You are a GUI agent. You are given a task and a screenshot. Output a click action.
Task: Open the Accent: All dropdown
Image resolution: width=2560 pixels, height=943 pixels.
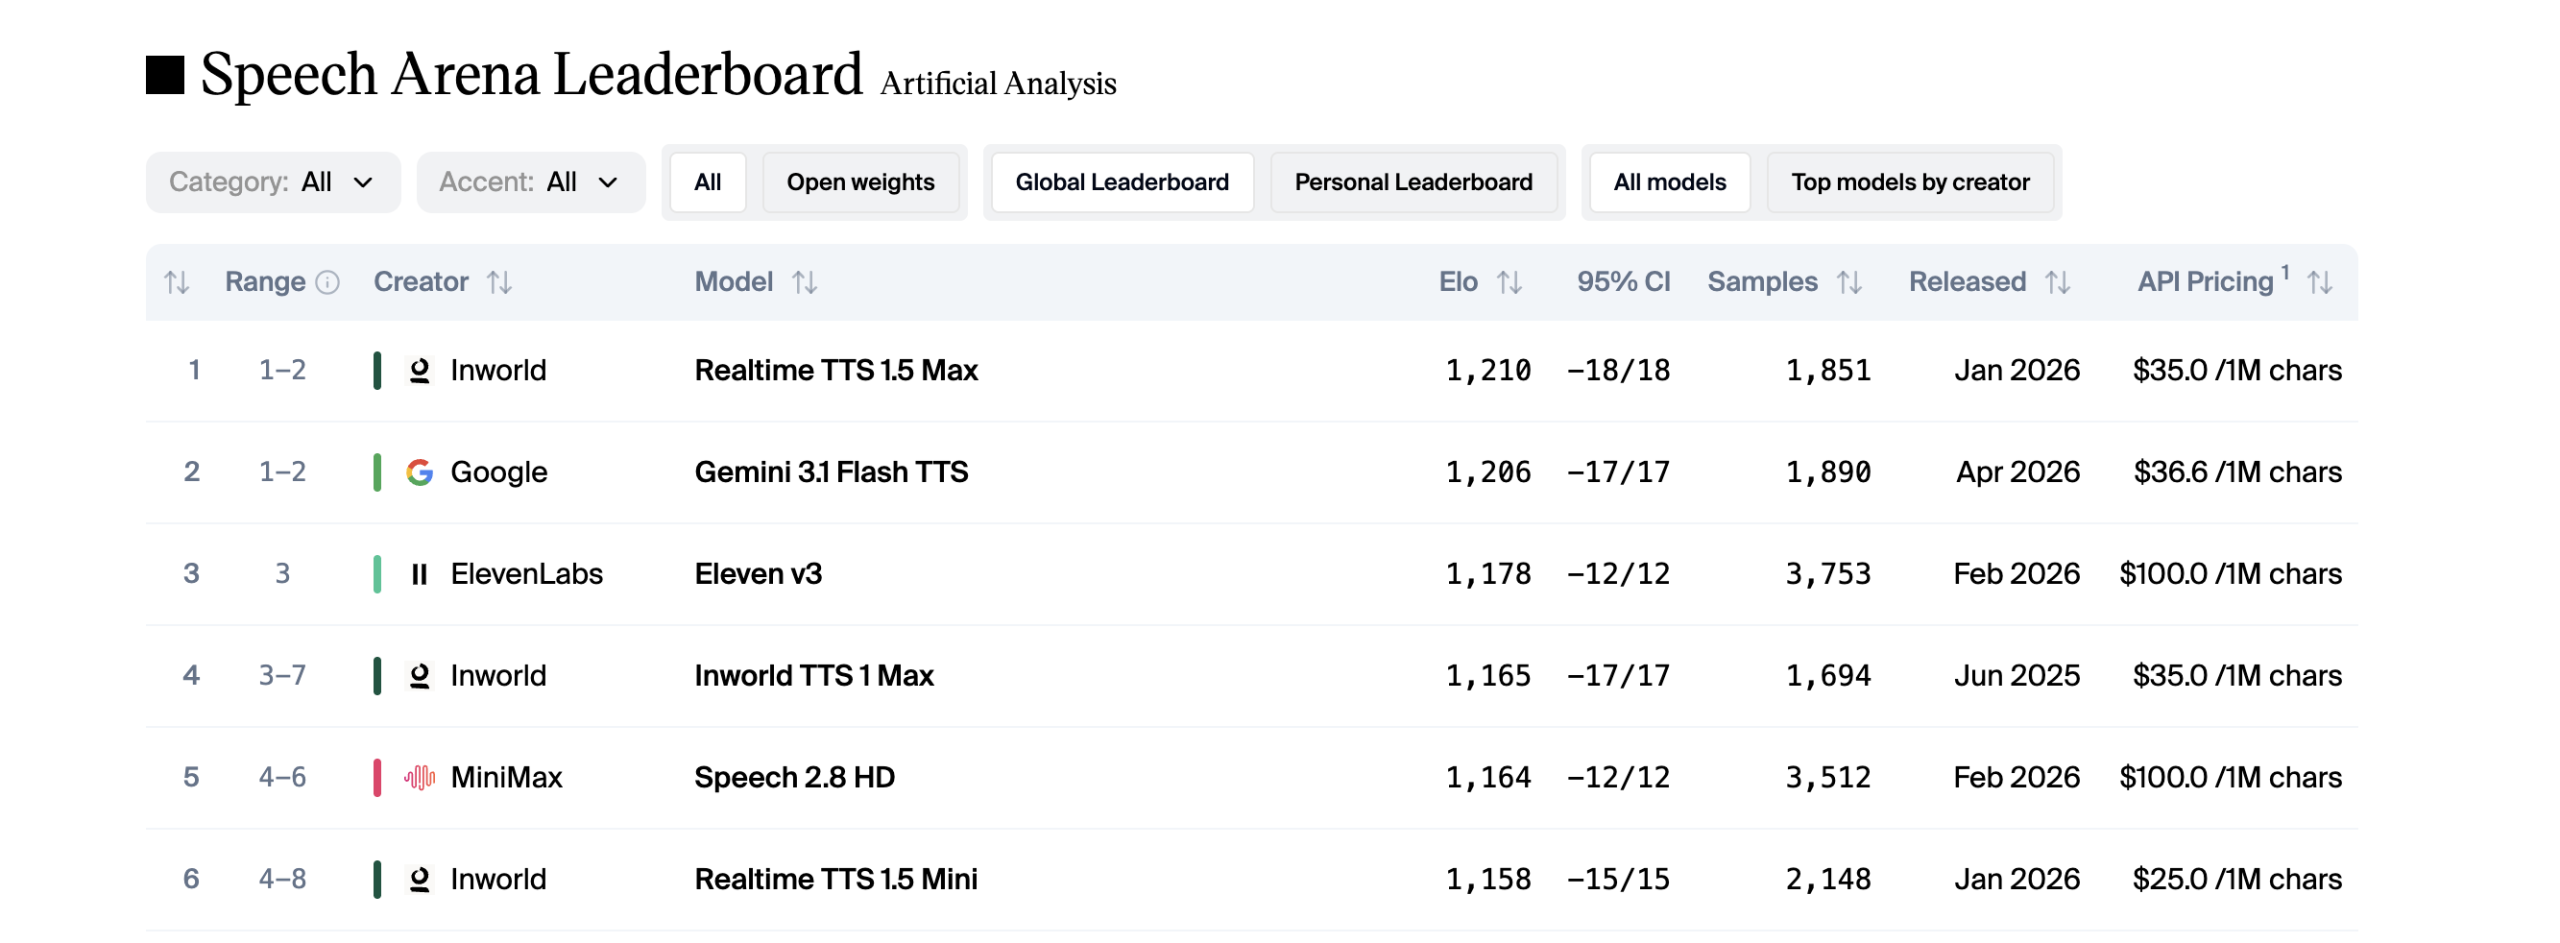click(x=530, y=182)
